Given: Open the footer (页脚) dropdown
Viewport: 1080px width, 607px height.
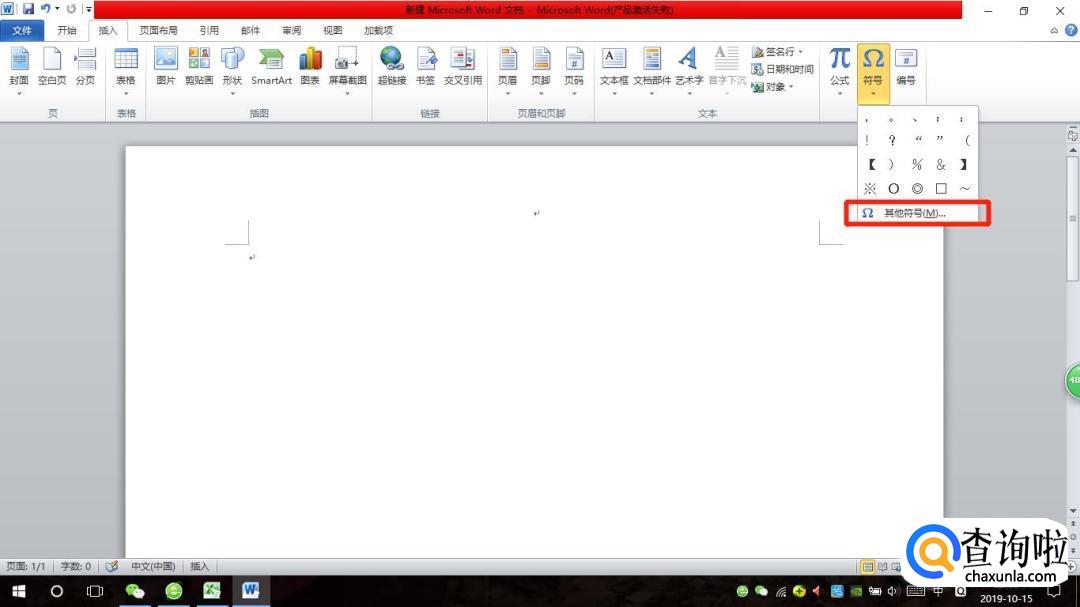Looking at the screenshot, I should click(541, 69).
